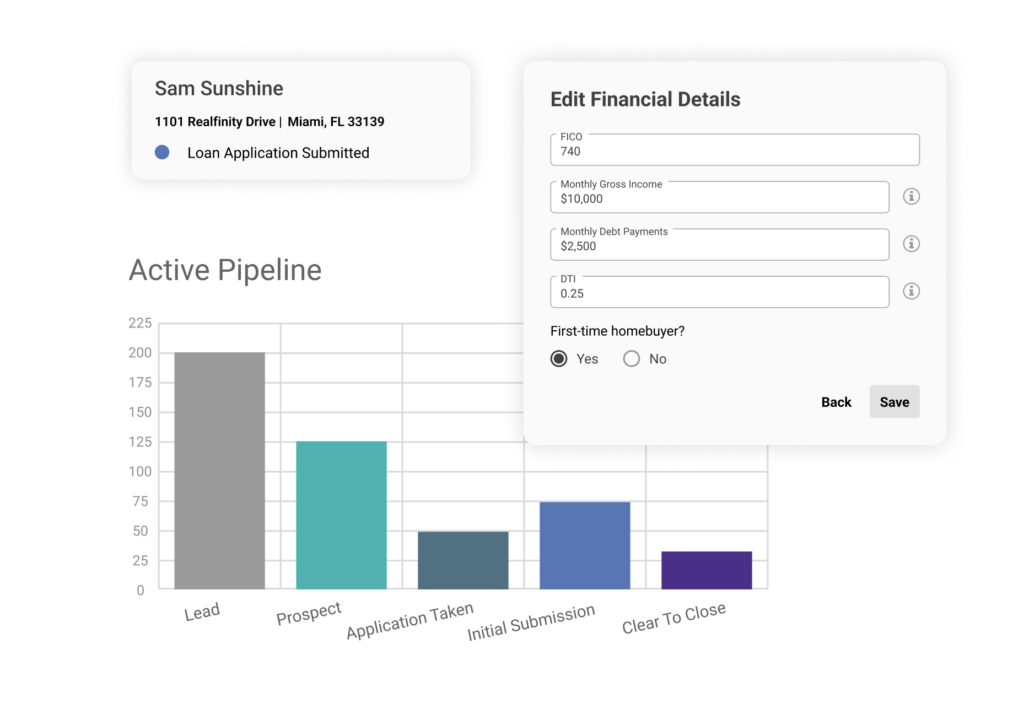Viewport: 1024px width, 703px height.
Task: Click the blue Loan Application Submitted status dot
Action: coord(162,152)
